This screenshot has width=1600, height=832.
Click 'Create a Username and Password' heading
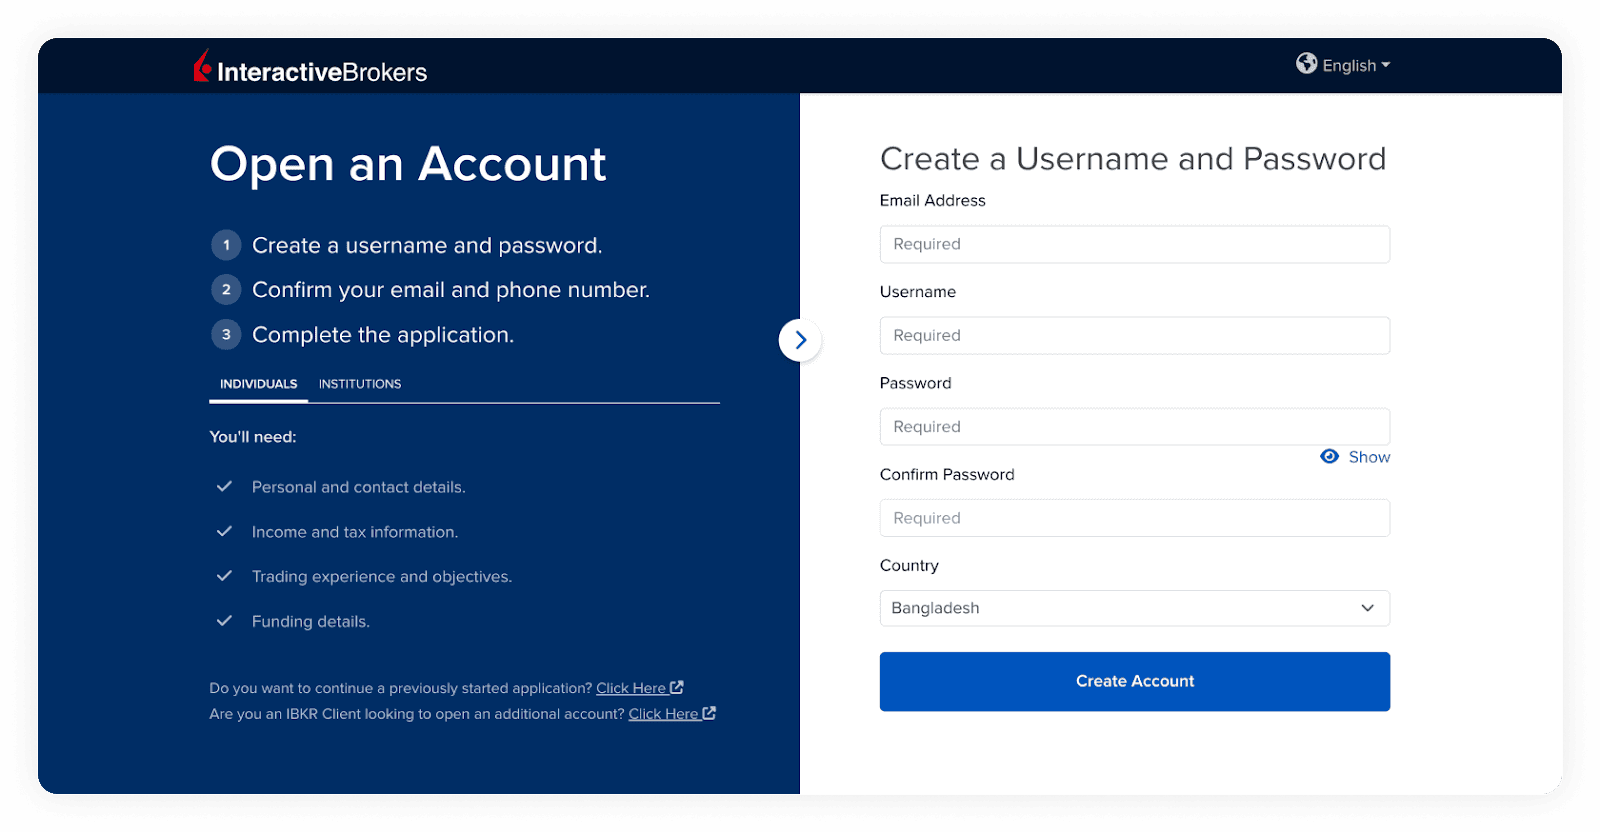click(x=1133, y=159)
